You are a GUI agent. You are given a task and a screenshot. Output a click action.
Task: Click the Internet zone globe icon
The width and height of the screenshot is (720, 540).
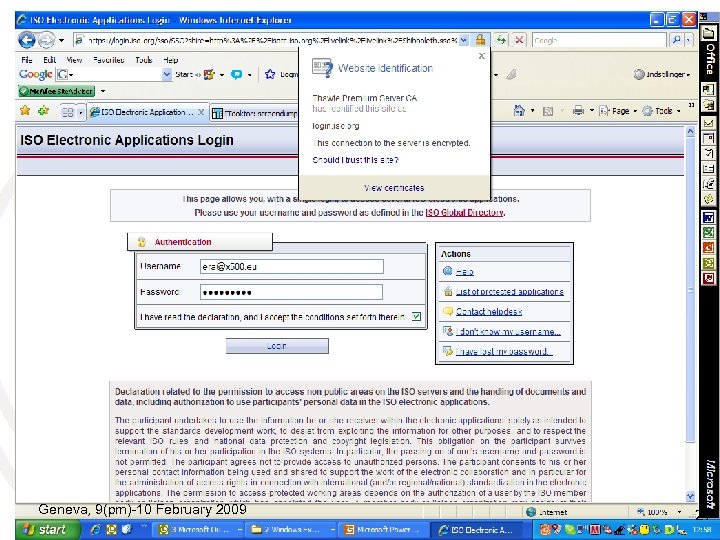point(531,512)
